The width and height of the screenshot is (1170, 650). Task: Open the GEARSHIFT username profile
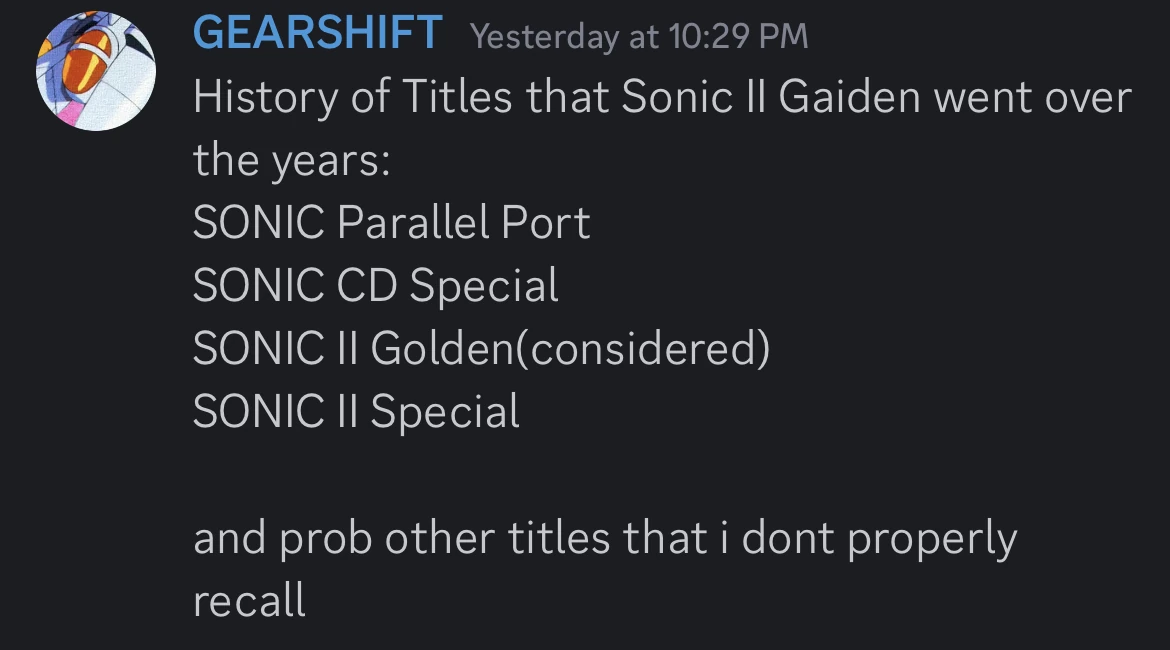[x=317, y=33]
